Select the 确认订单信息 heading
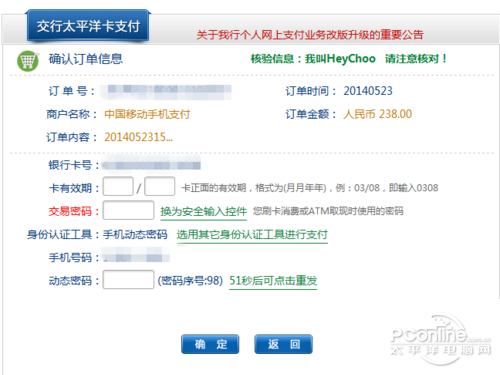The width and height of the screenshot is (500, 375). click(x=86, y=59)
